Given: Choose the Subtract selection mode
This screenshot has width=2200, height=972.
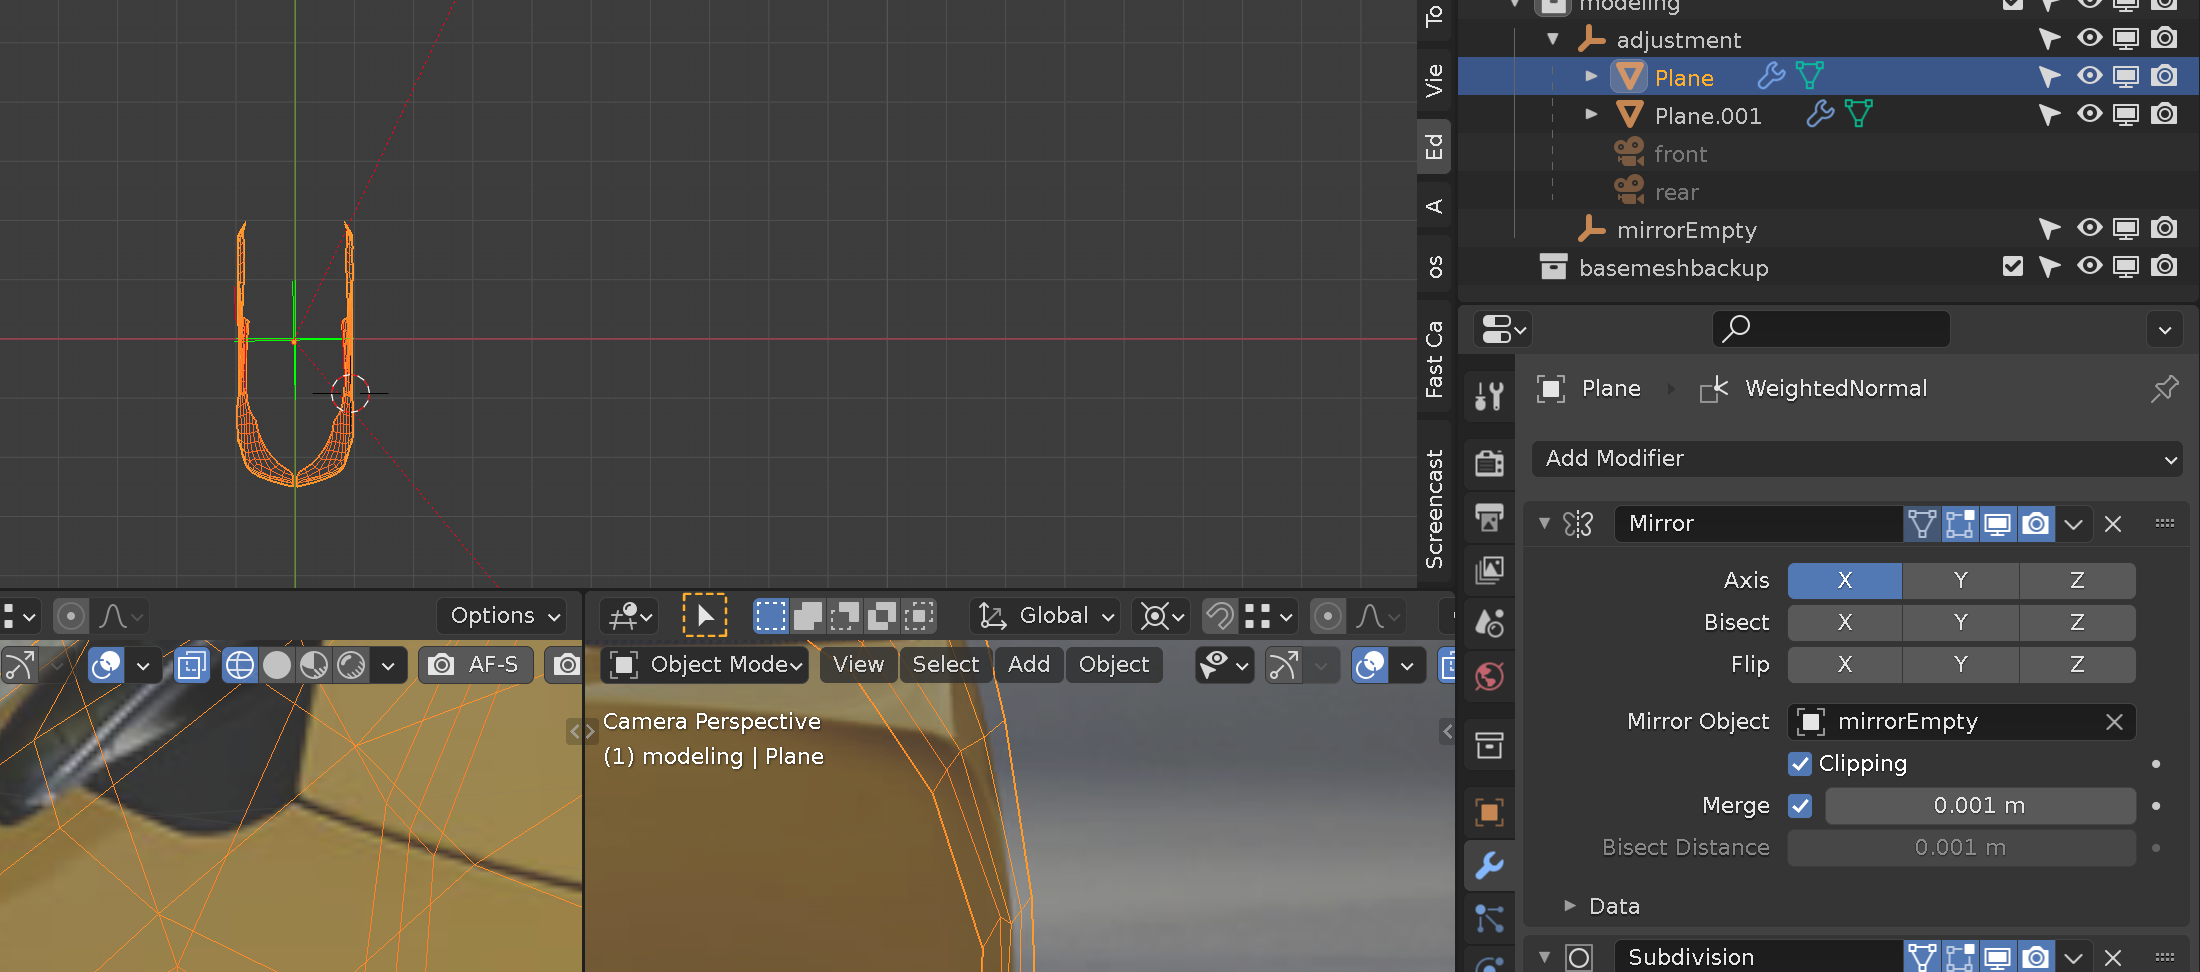Looking at the screenshot, I should (x=844, y=615).
